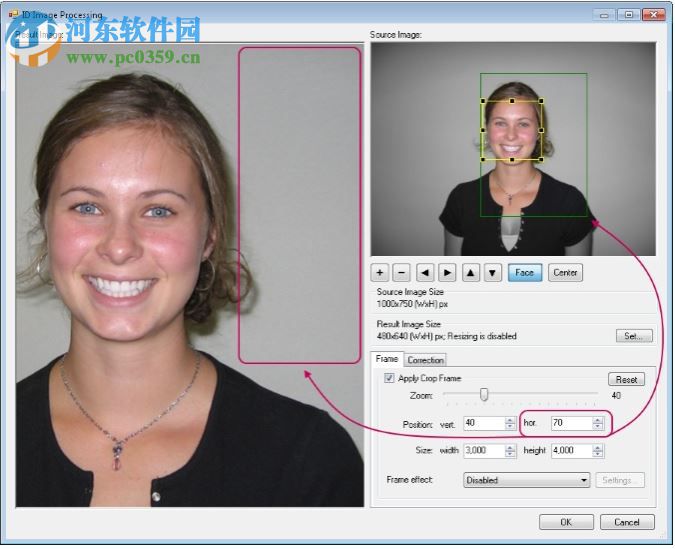
Task: Move crop frame left with left arrow
Action: point(425,273)
